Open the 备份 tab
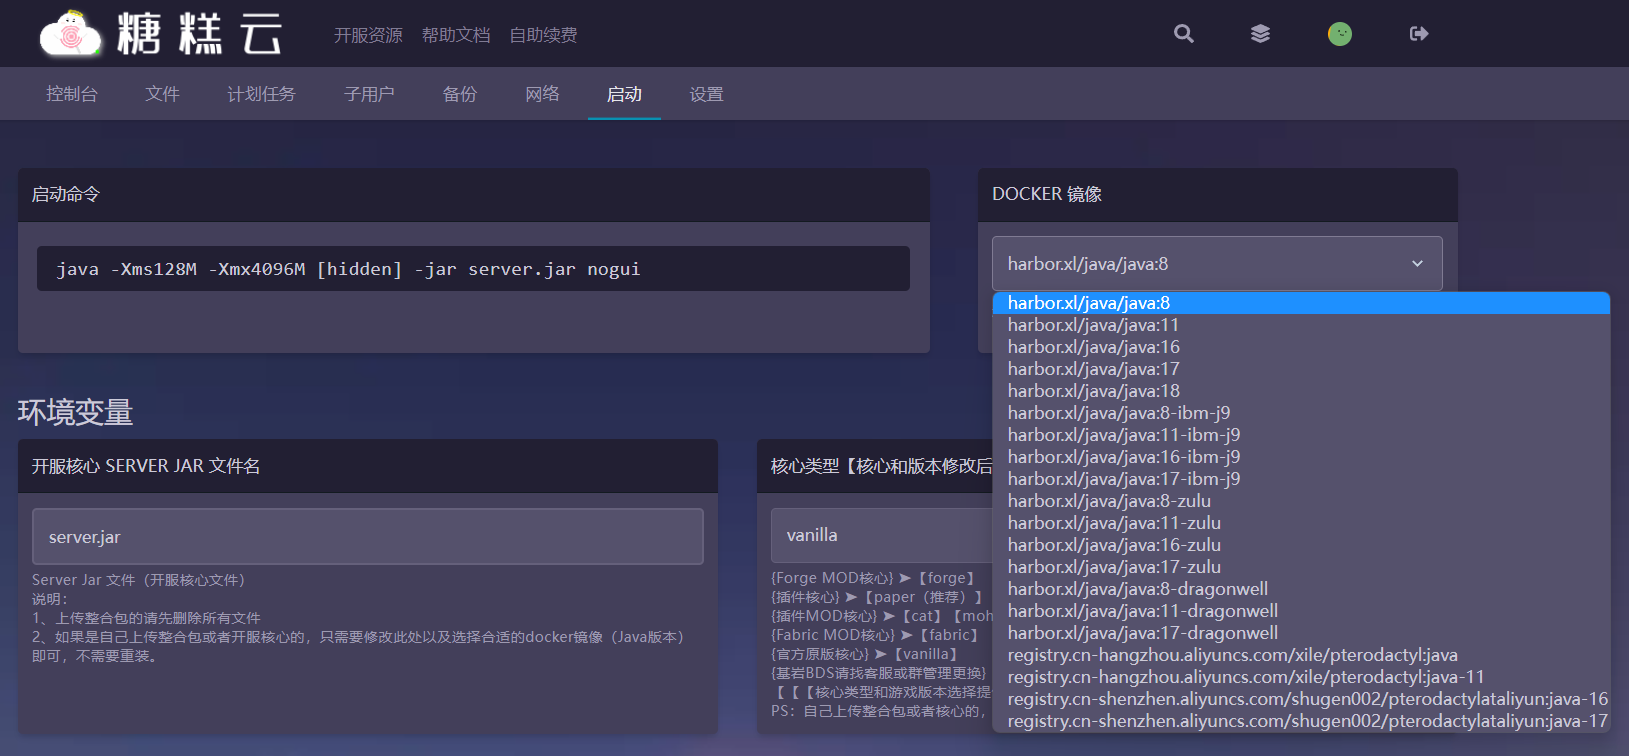This screenshot has height=756, width=1629. (460, 94)
